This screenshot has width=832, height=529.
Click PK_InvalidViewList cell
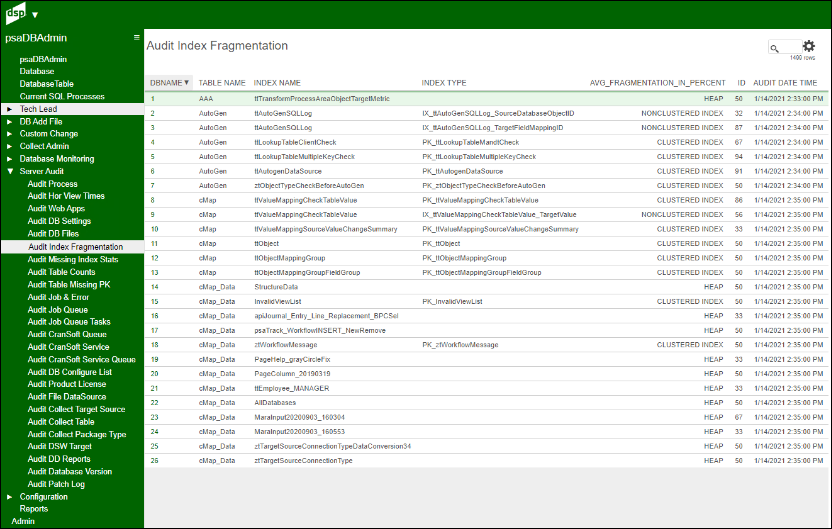point(453,301)
